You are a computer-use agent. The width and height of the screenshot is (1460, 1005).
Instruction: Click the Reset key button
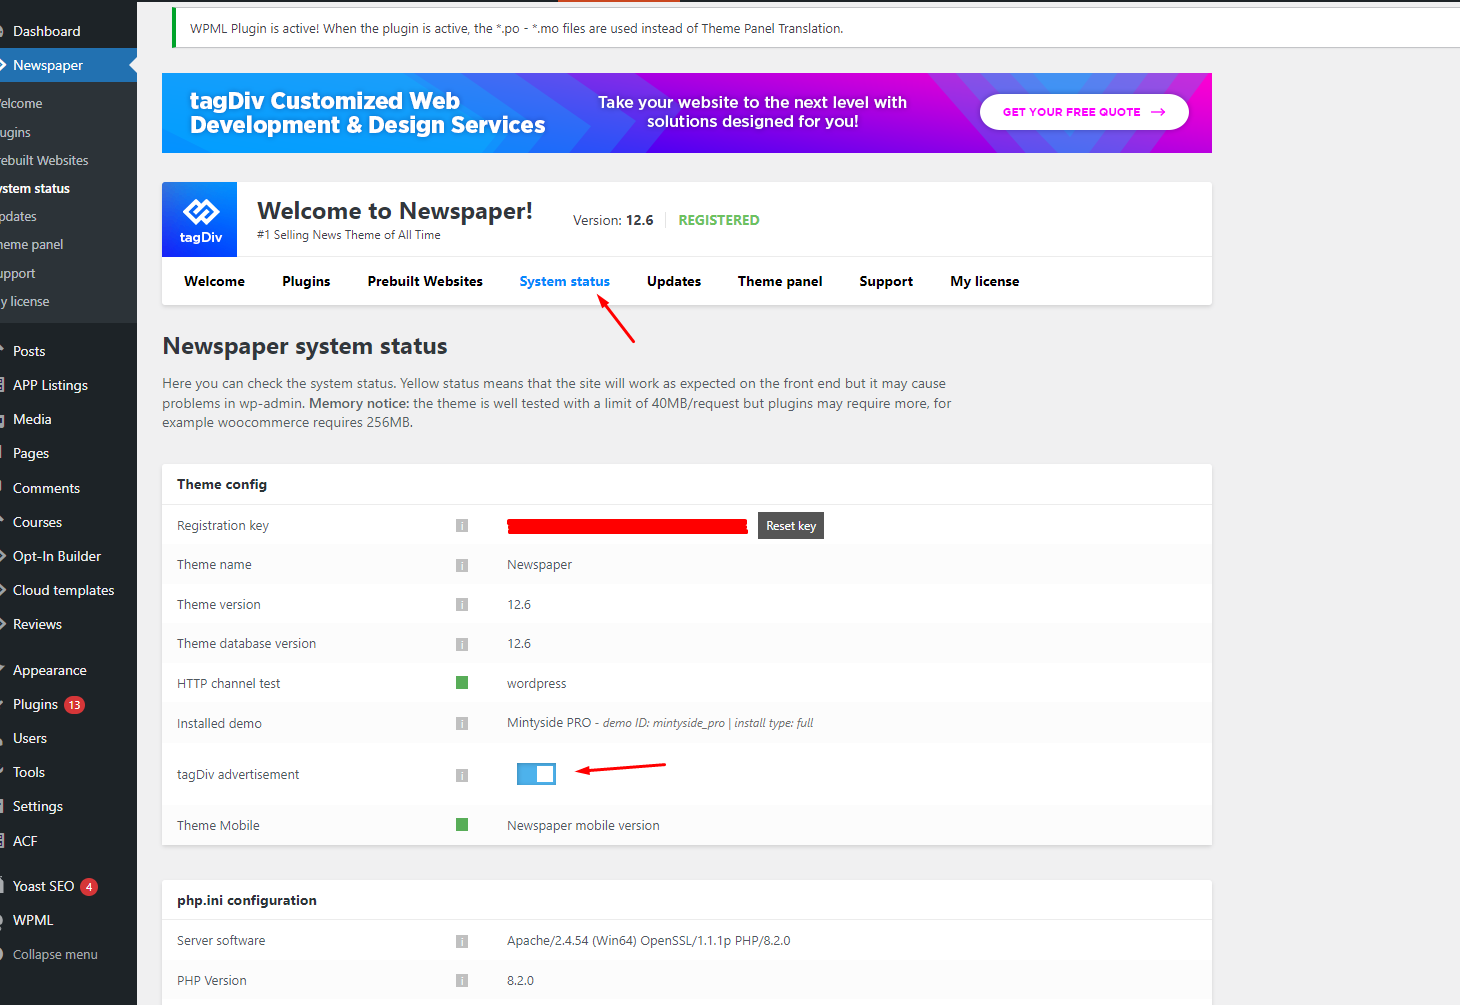point(791,526)
